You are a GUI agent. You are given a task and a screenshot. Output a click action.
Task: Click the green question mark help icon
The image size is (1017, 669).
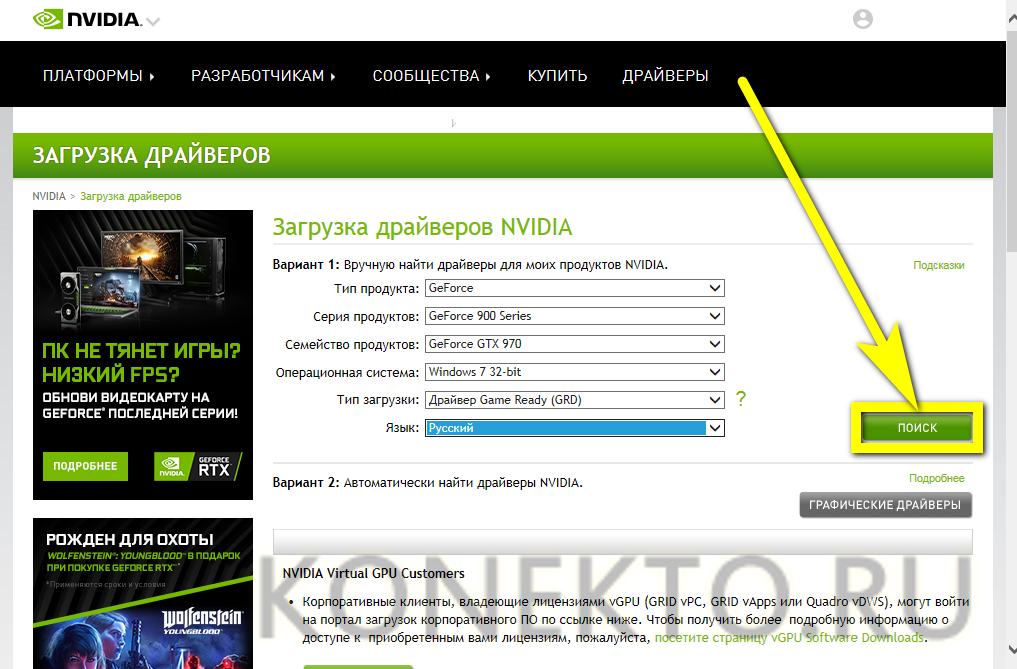[741, 399]
